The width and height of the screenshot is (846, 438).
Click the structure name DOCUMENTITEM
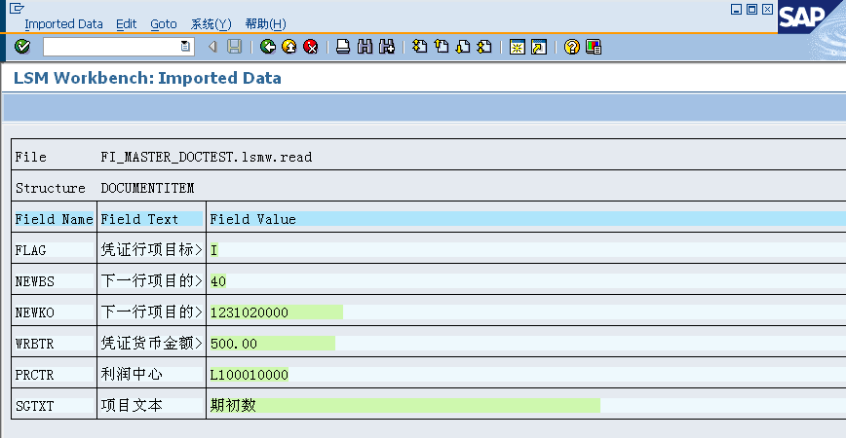click(x=147, y=188)
